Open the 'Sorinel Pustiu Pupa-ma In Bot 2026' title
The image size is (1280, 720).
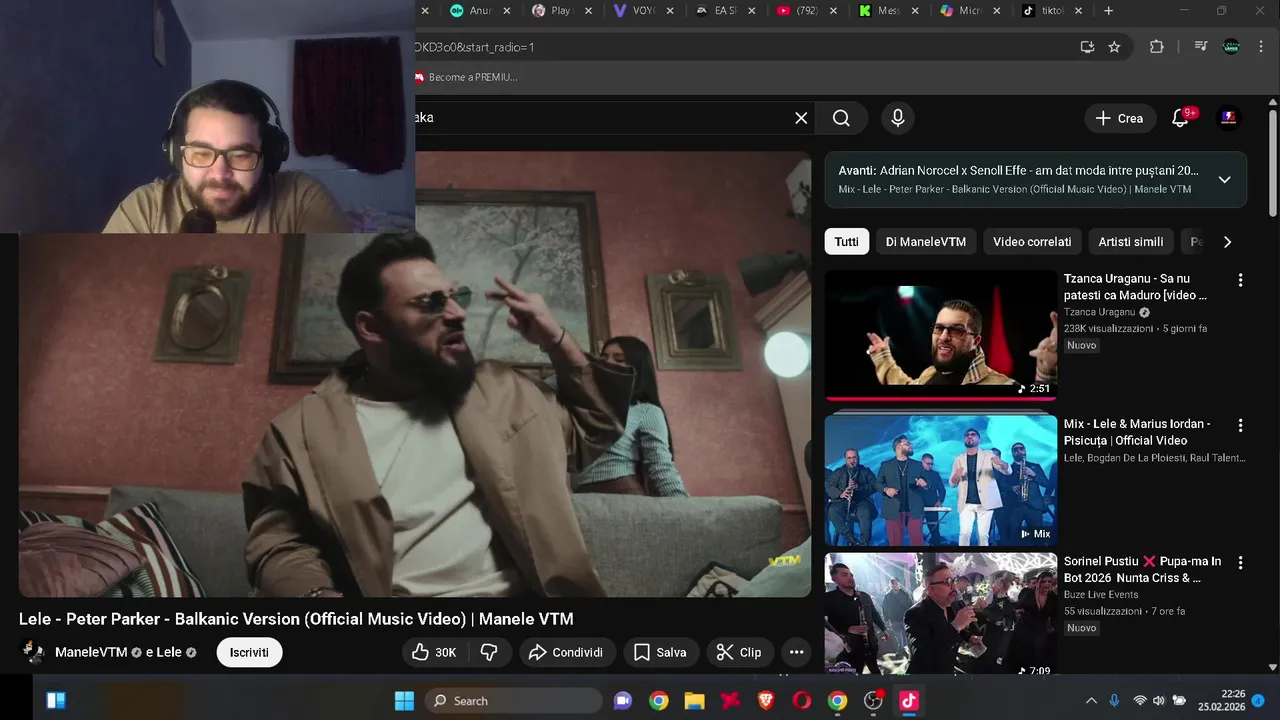(x=1143, y=570)
